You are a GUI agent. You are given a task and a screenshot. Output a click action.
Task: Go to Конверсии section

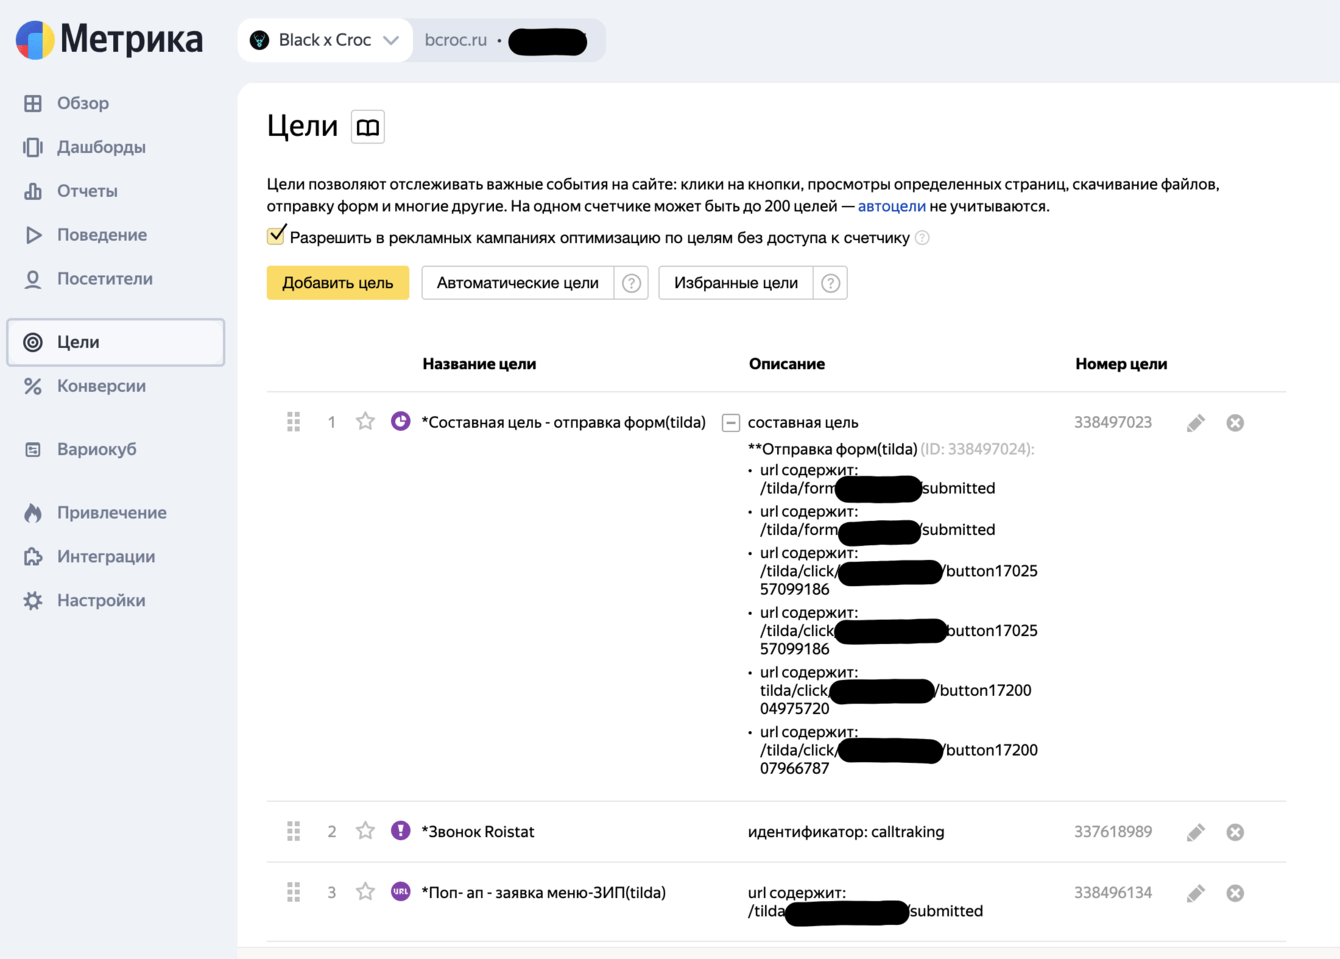101,386
